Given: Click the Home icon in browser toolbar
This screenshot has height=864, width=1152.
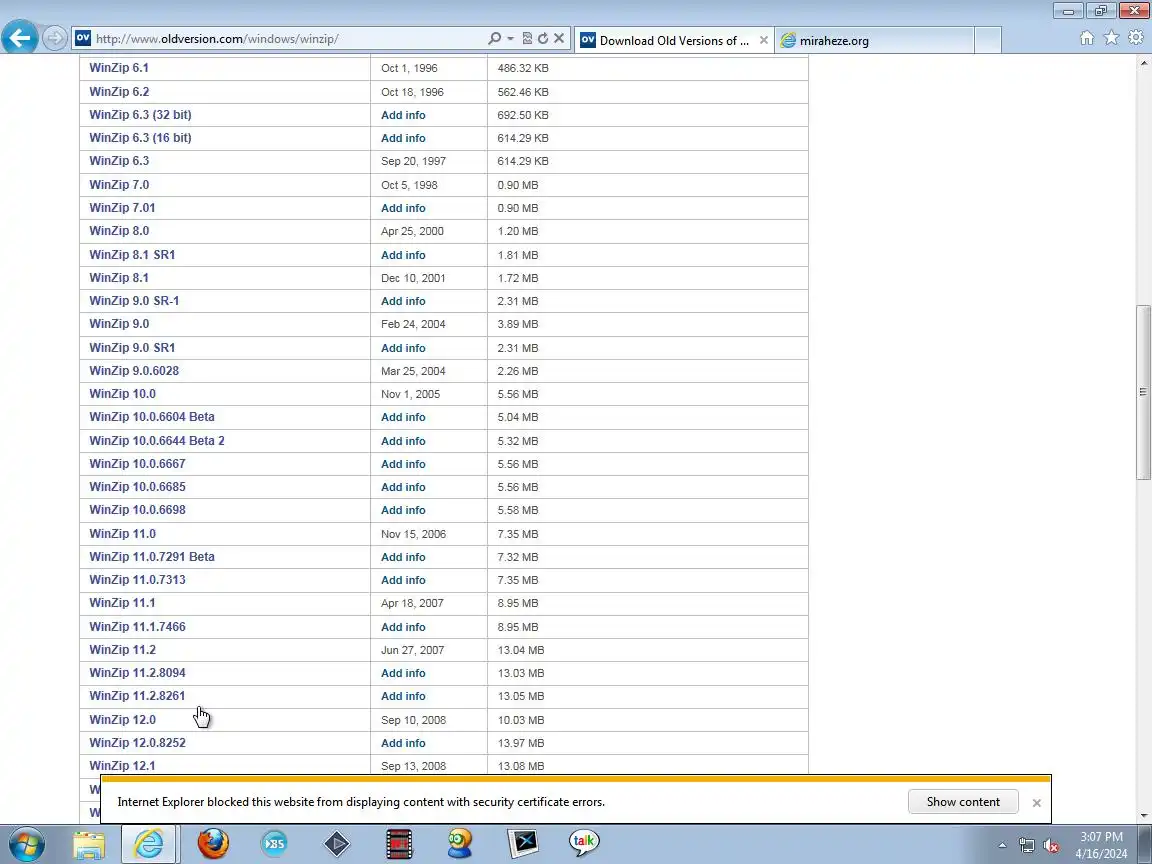Looking at the screenshot, I should click(x=1087, y=38).
